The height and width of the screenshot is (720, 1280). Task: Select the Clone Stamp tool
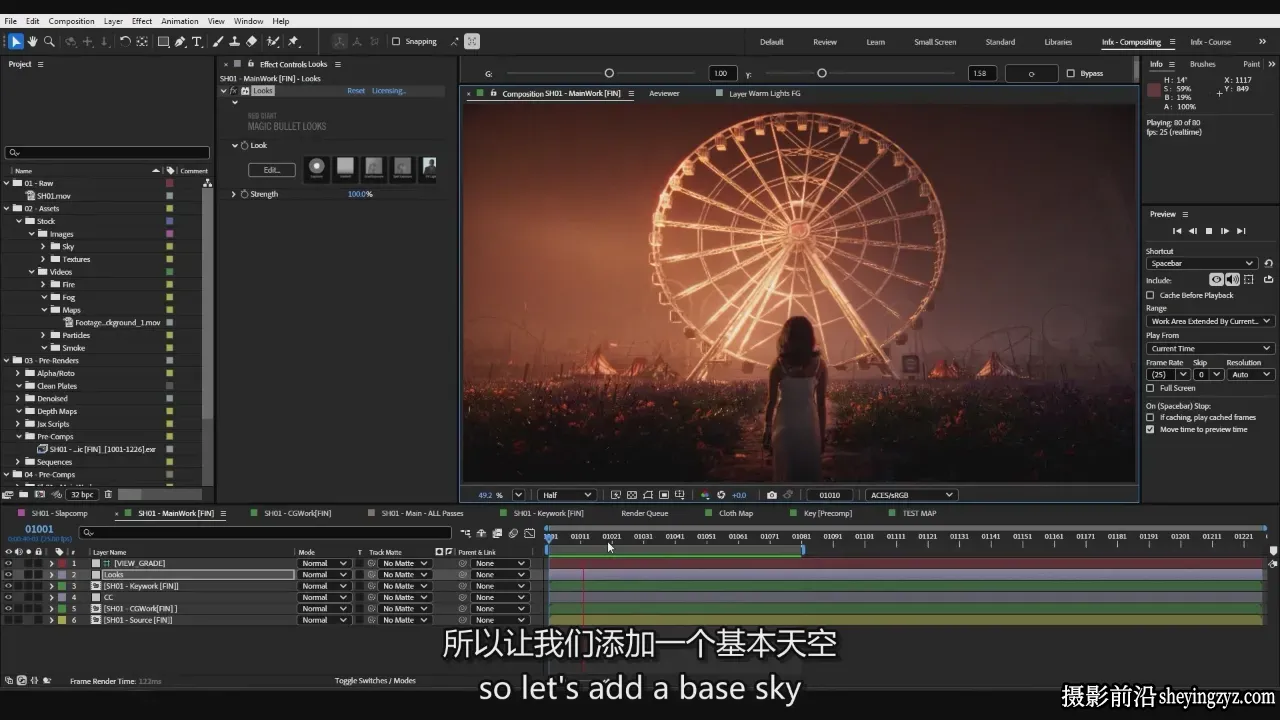pos(234,41)
